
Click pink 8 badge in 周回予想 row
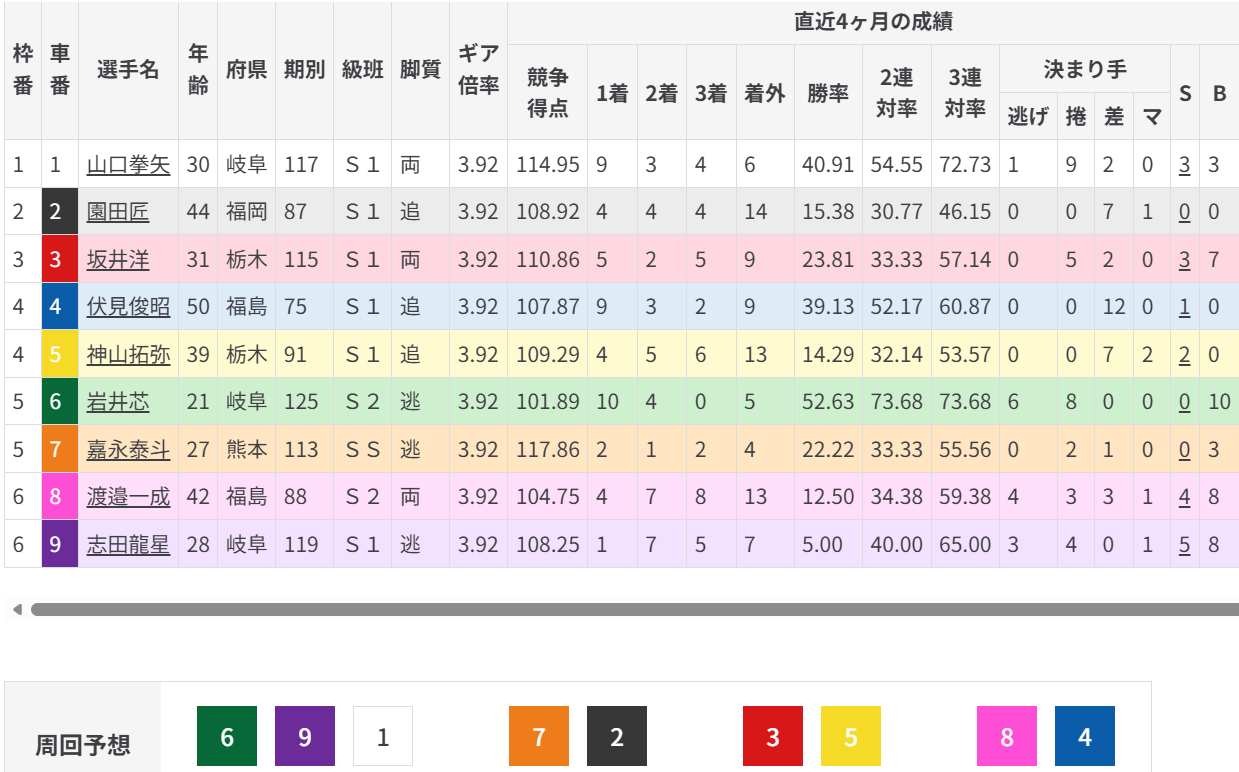pos(1007,737)
